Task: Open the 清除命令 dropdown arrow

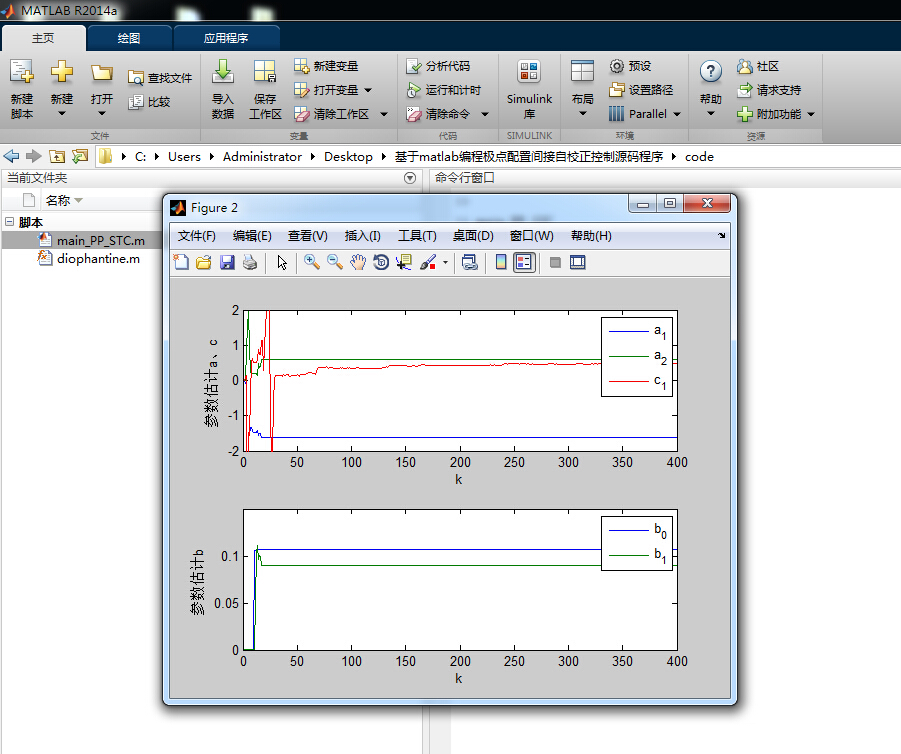Action: click(x=485, y=114)
